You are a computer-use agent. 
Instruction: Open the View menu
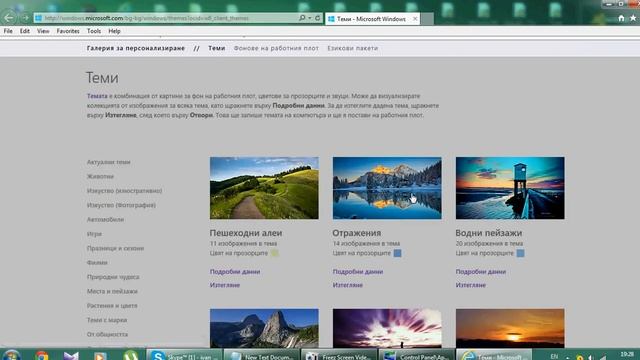pyautogui.click(x=43, y=31)
